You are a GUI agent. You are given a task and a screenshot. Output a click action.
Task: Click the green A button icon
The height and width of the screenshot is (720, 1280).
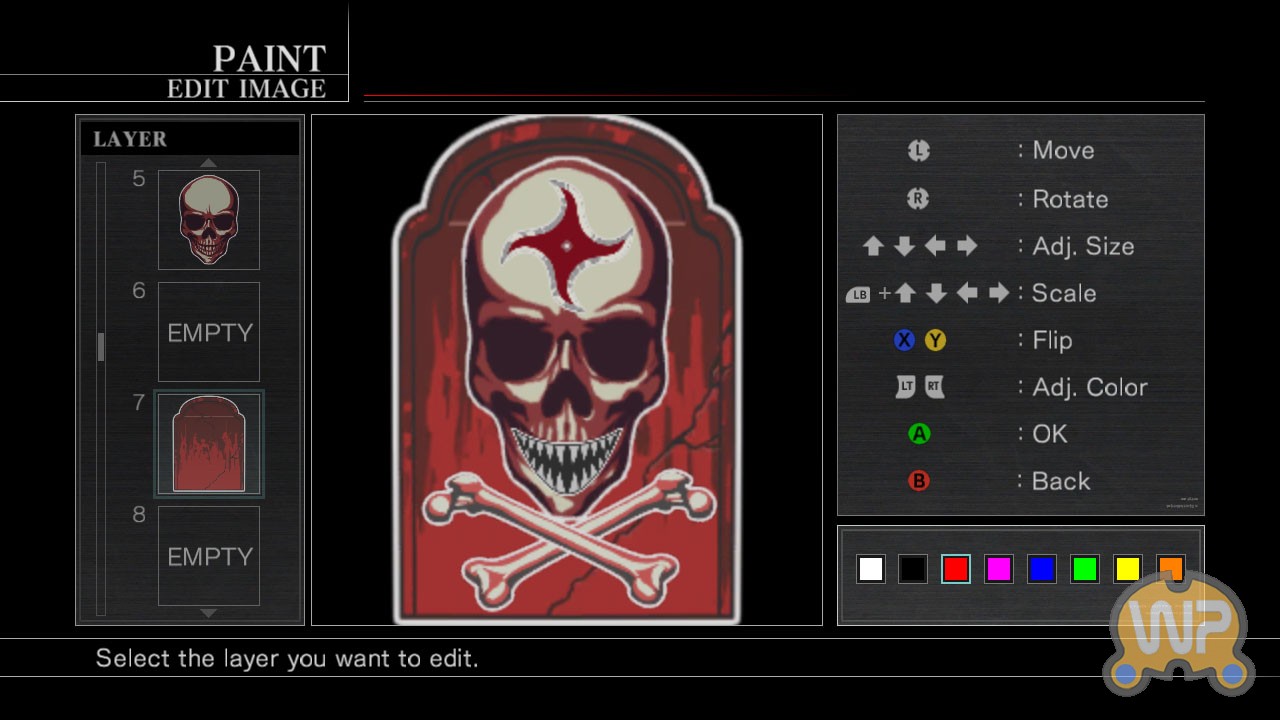(918, 434)
